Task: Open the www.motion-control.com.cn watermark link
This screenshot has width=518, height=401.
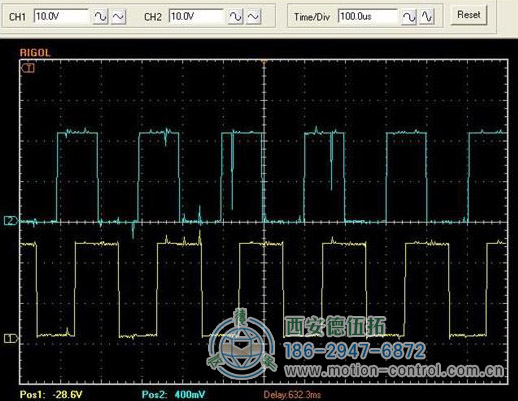Action: click(x=394, y=370)
